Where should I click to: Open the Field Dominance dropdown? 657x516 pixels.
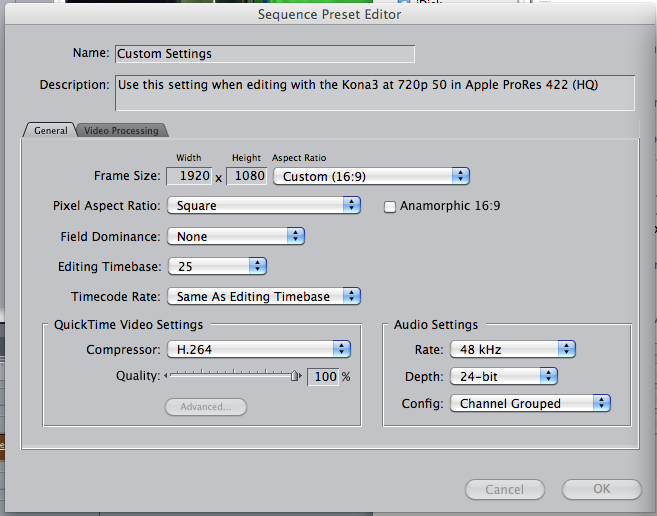236,236
